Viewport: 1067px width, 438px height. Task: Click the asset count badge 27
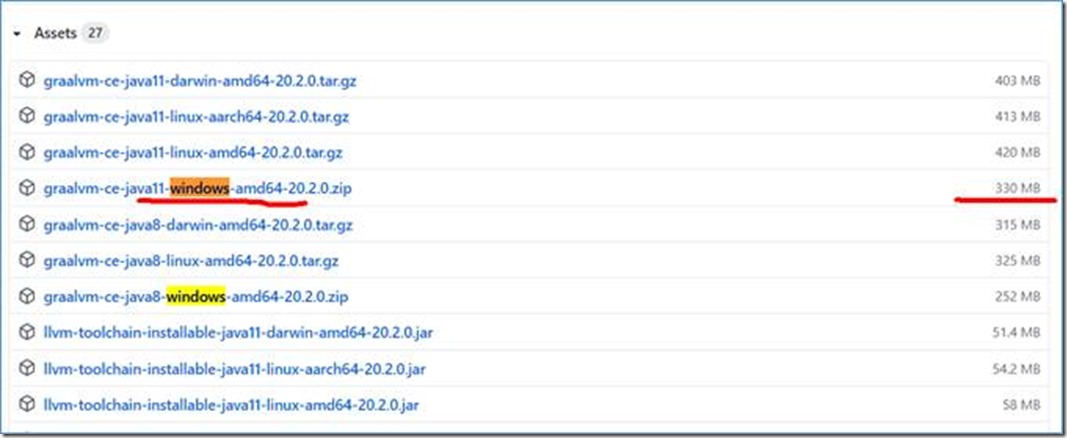95,33
